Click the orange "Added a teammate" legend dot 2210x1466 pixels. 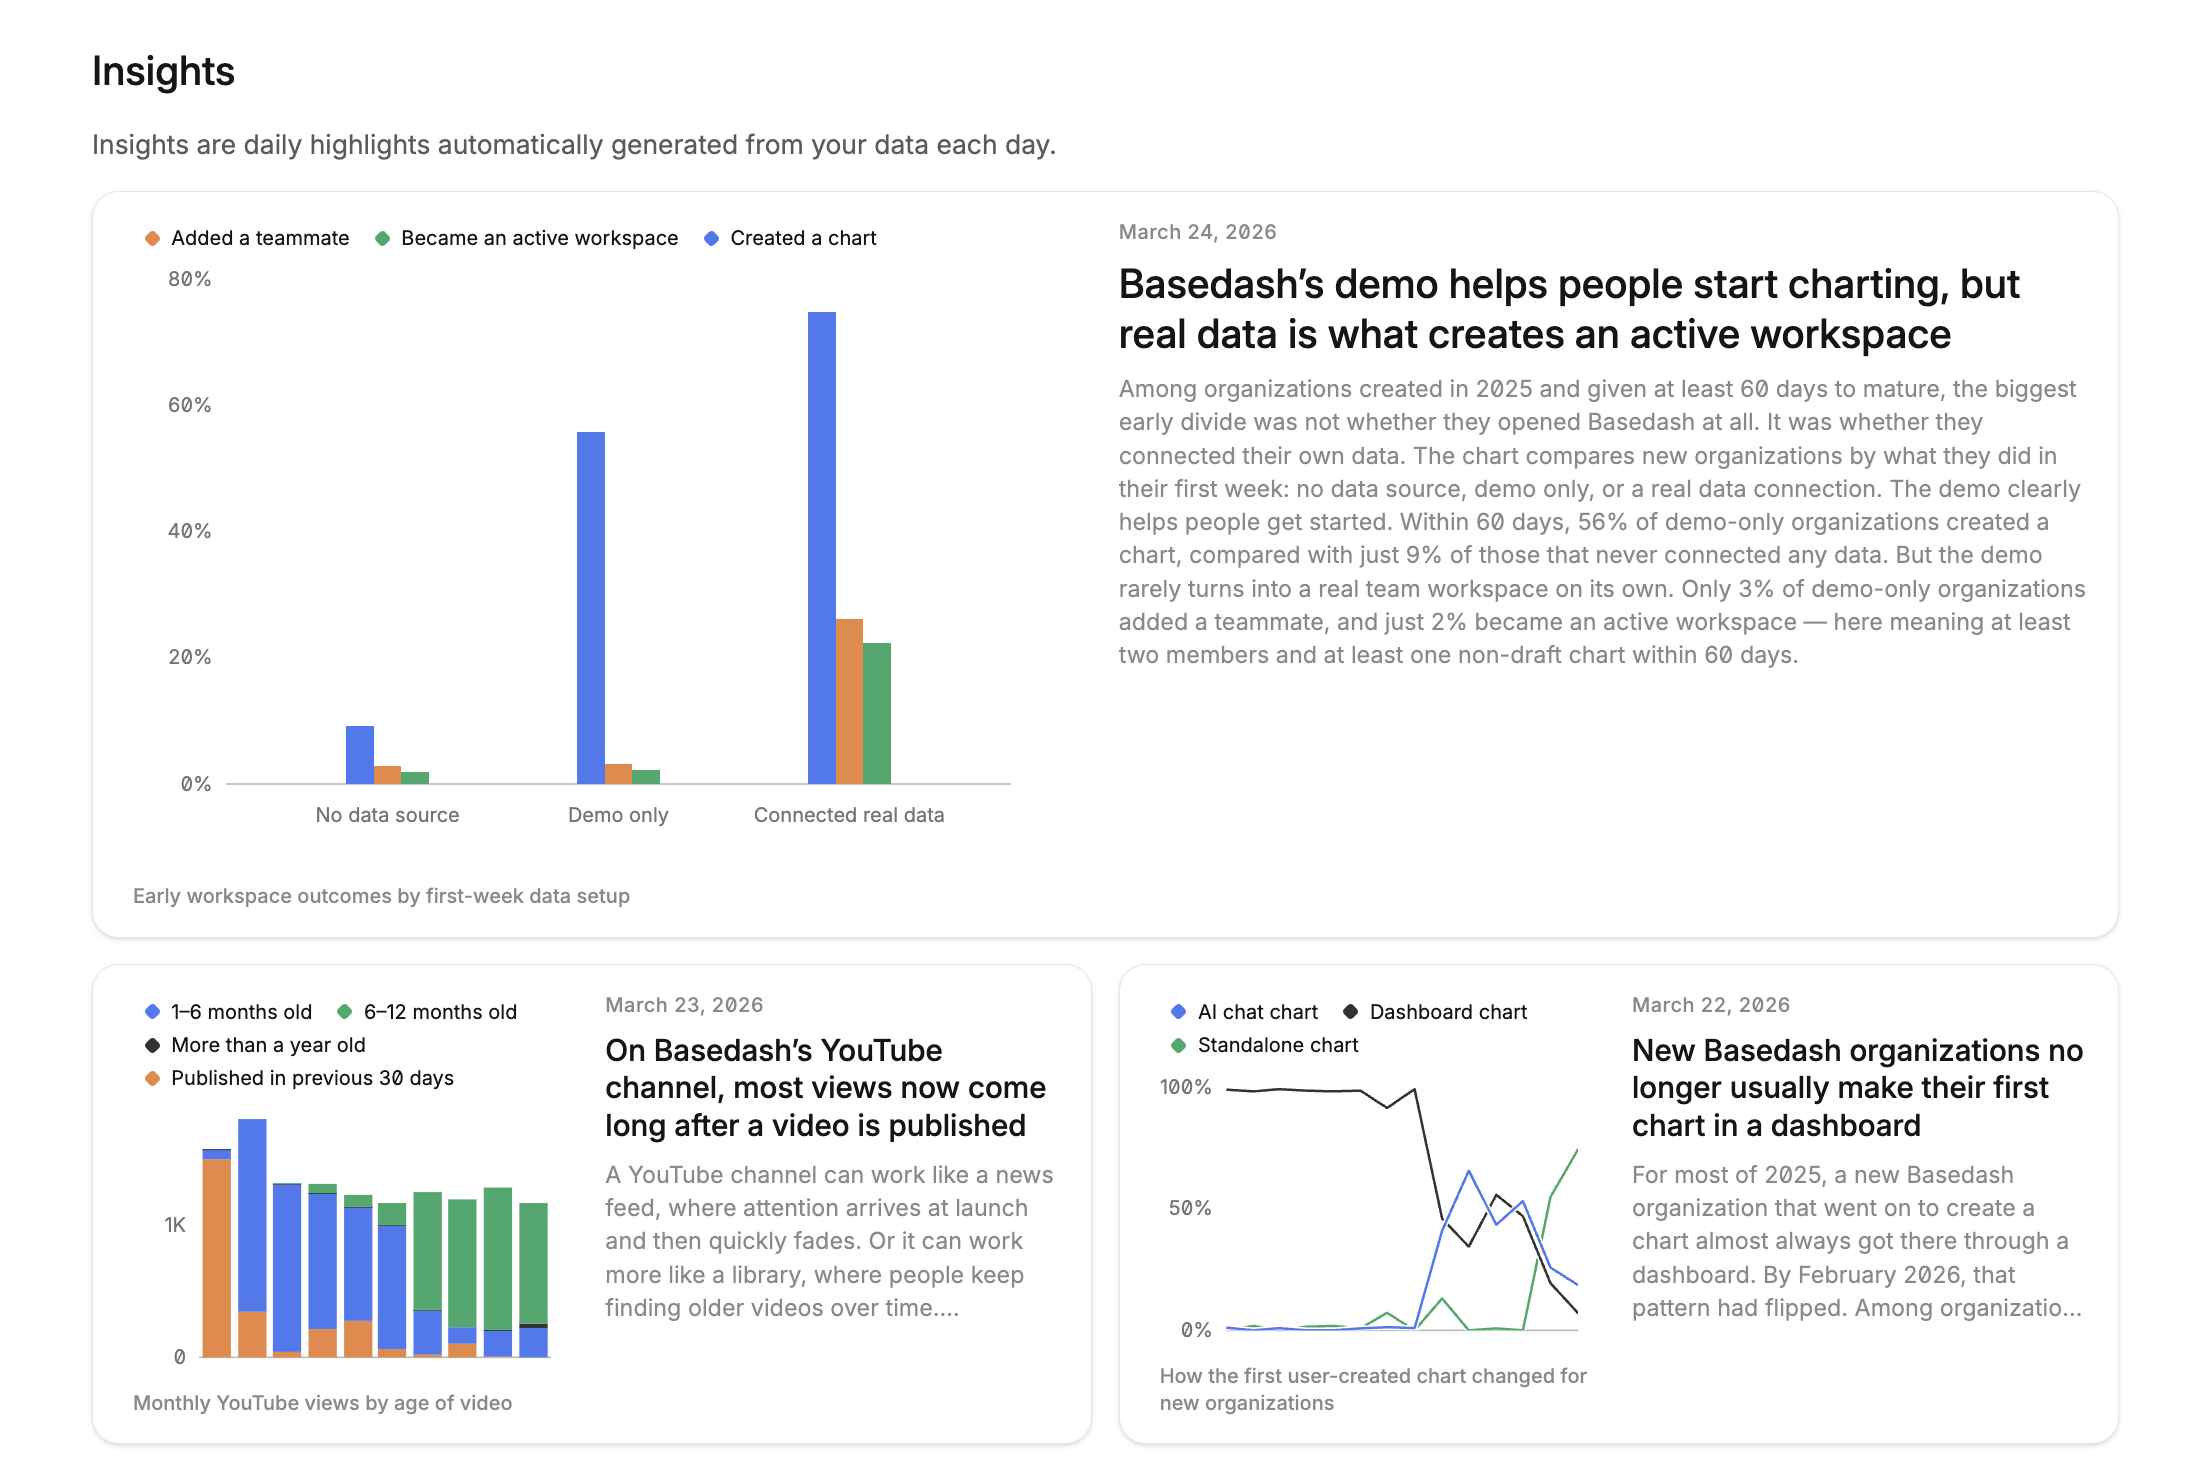151,238
